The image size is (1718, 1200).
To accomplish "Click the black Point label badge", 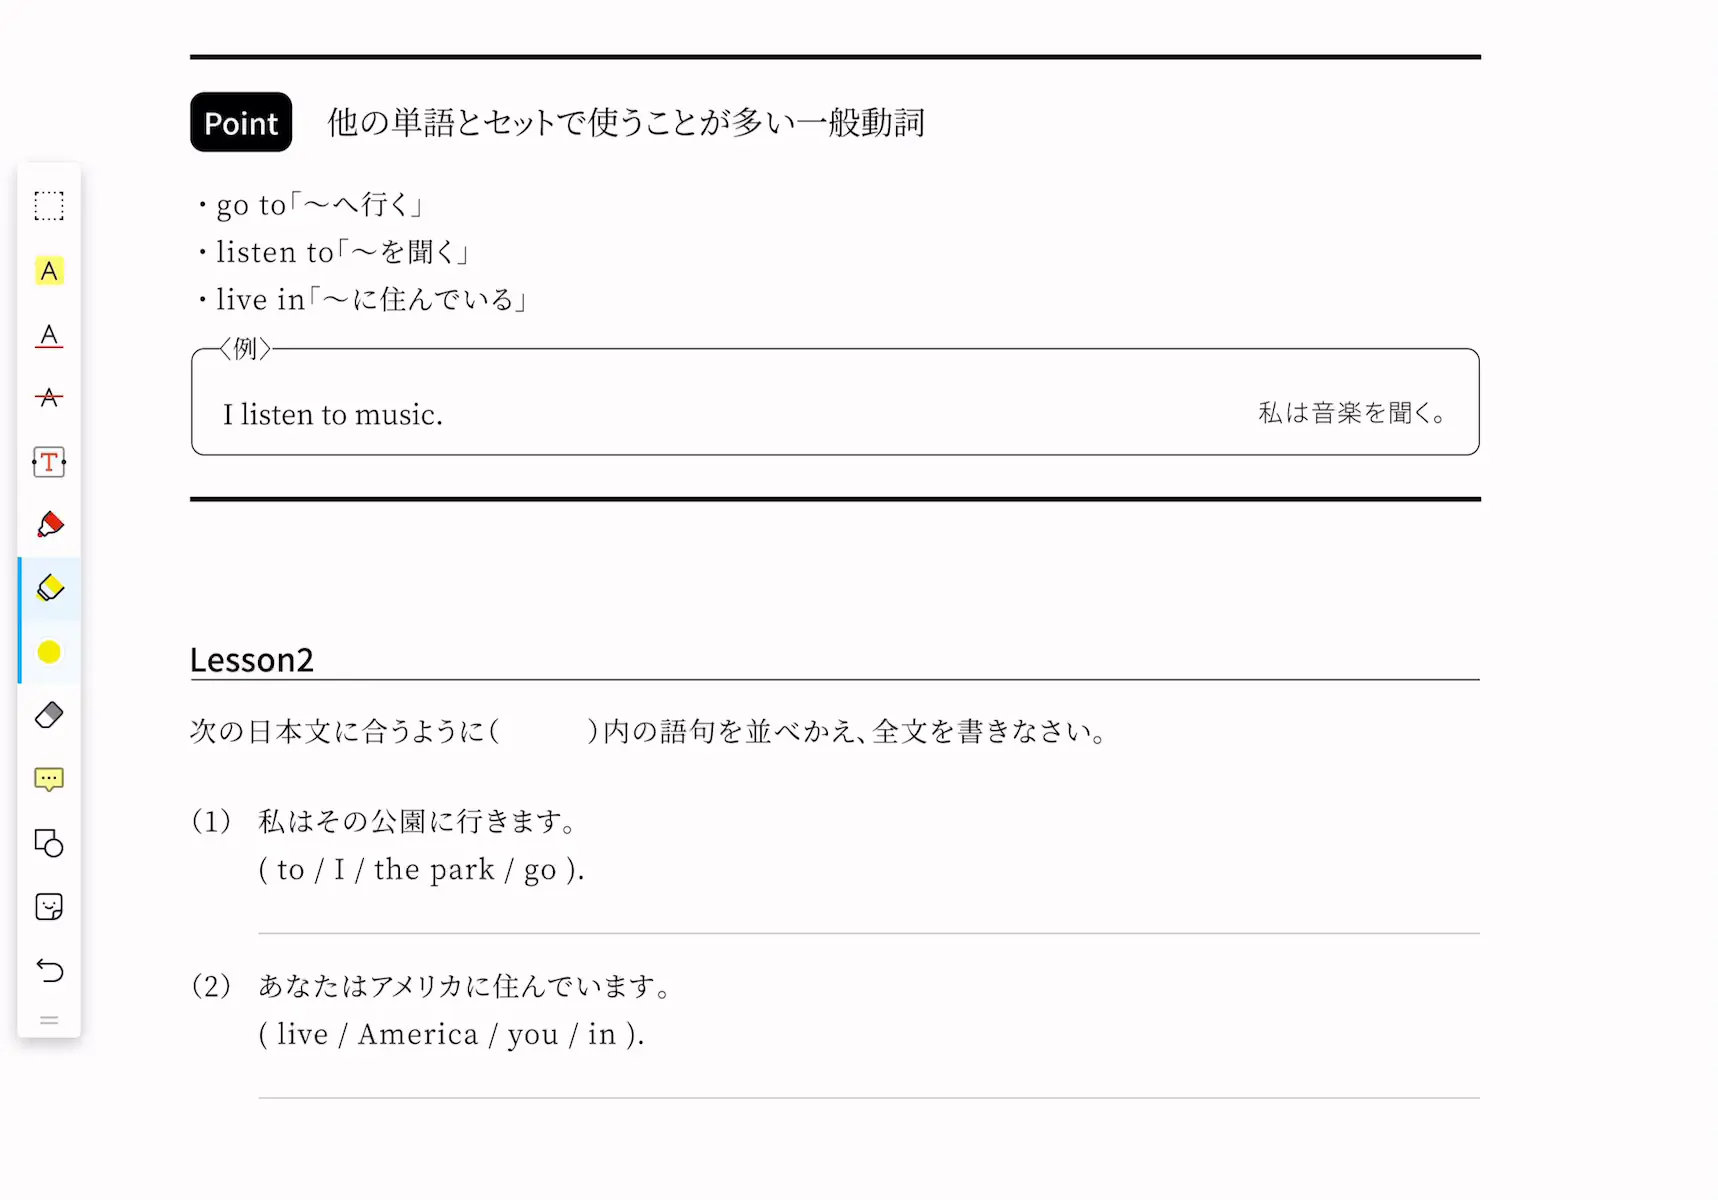I will tap(241, 122).
